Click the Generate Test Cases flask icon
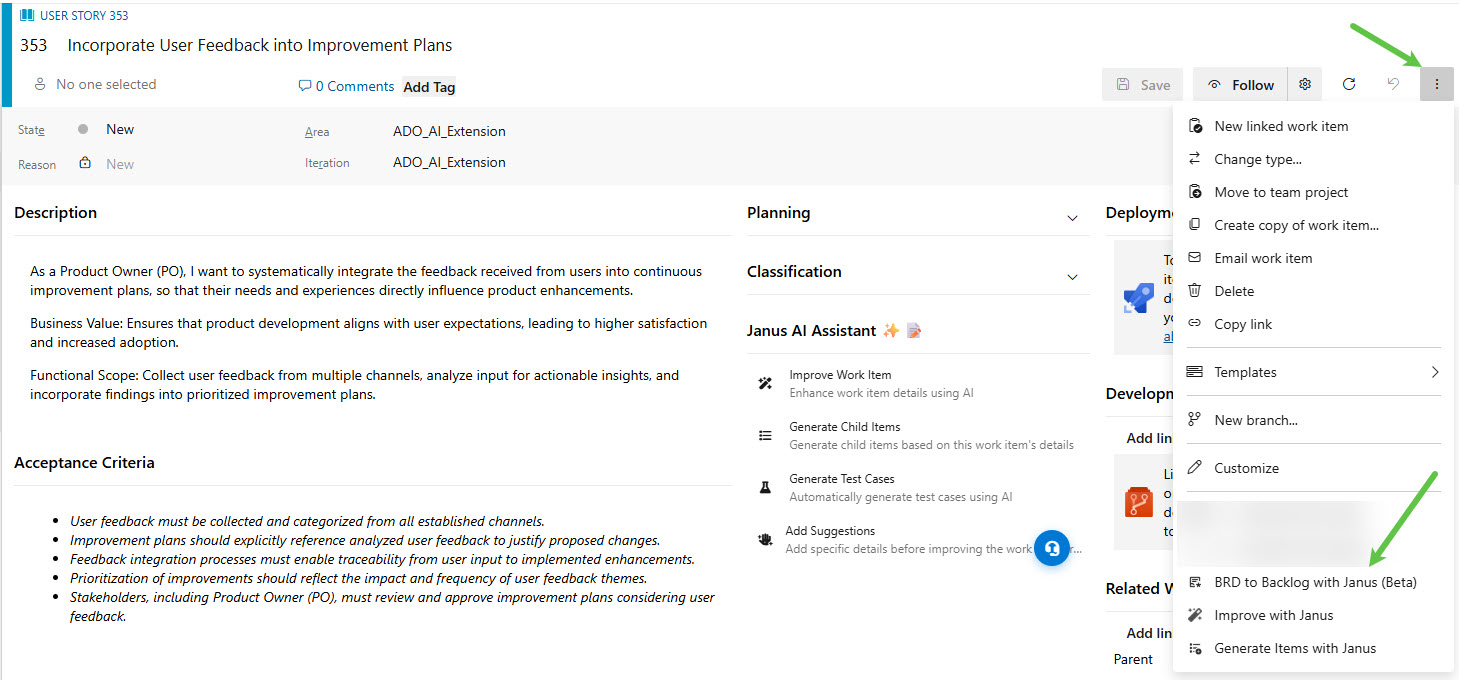The height and width of the screenshot is (680, 1459). 766,488
